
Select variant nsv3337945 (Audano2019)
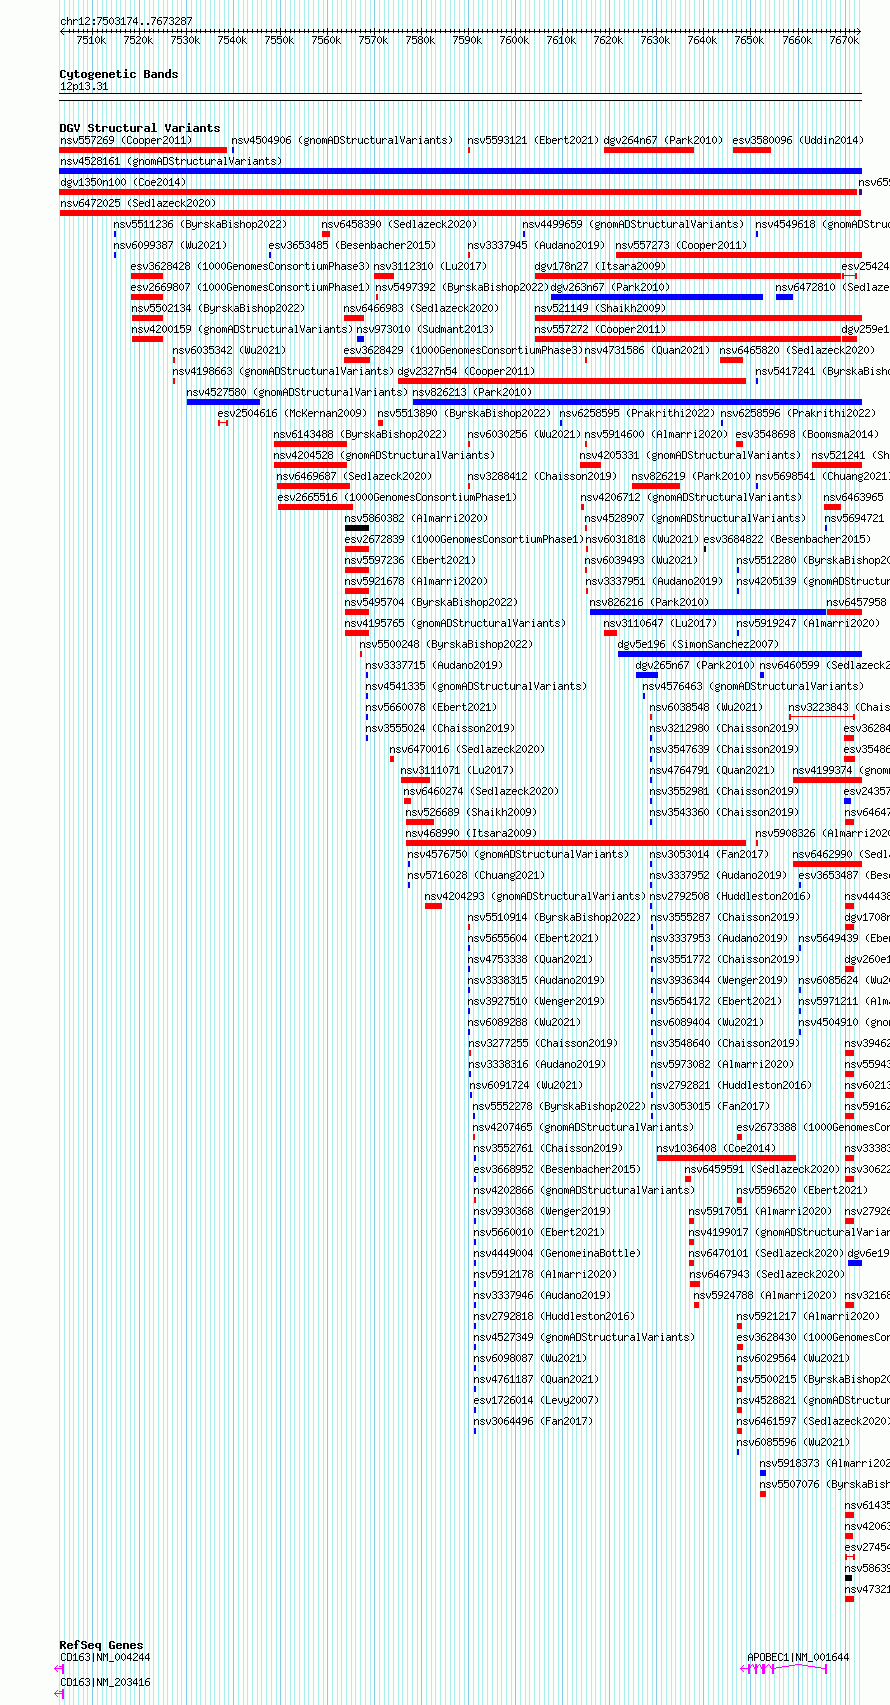click(x=536, y=245)
